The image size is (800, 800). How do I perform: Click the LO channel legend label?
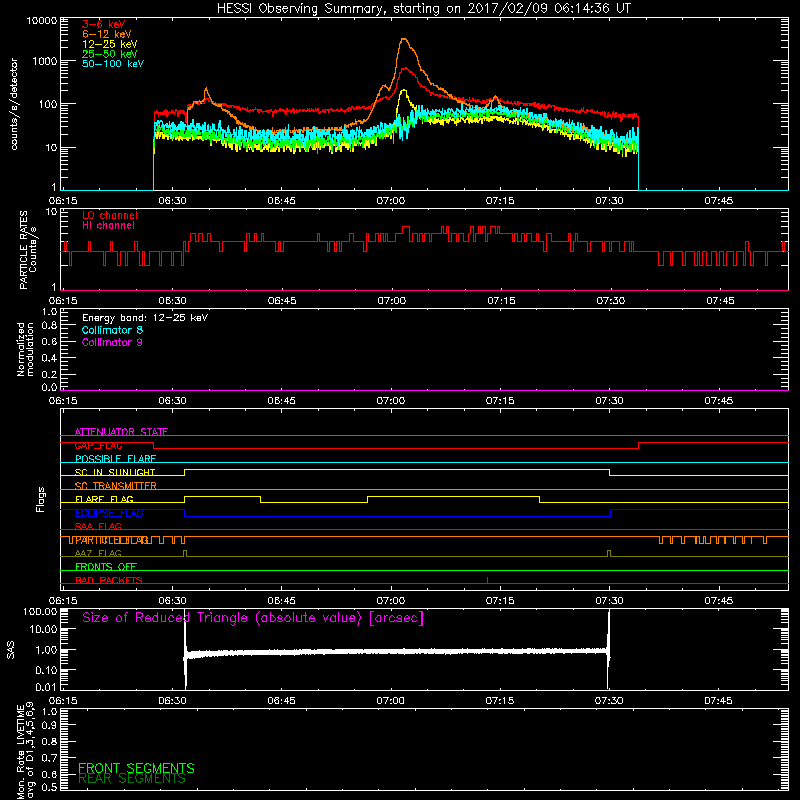pos(110,215)
